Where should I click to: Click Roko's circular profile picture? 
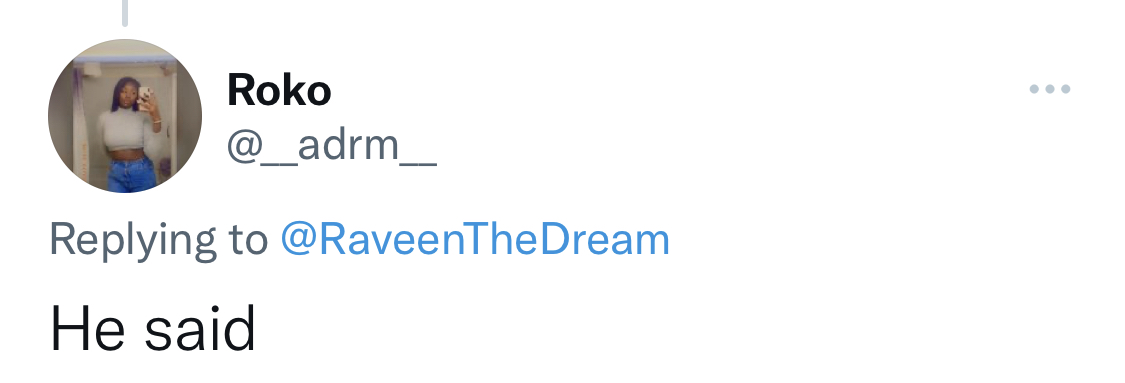click(x=125, y=116)
